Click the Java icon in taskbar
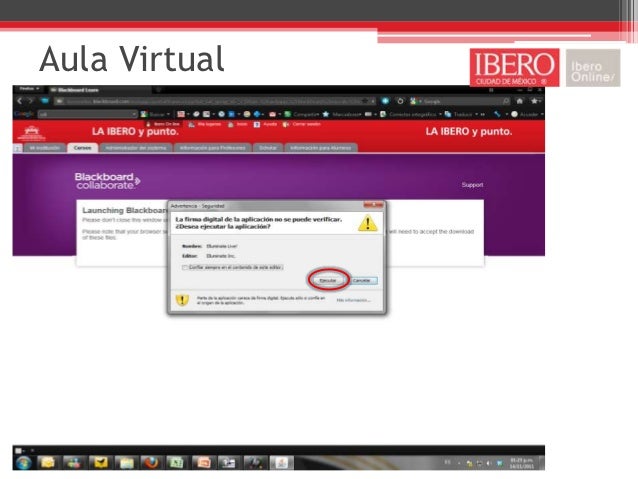Viewport: 638px width, 479px height. (x=281, y=463)
